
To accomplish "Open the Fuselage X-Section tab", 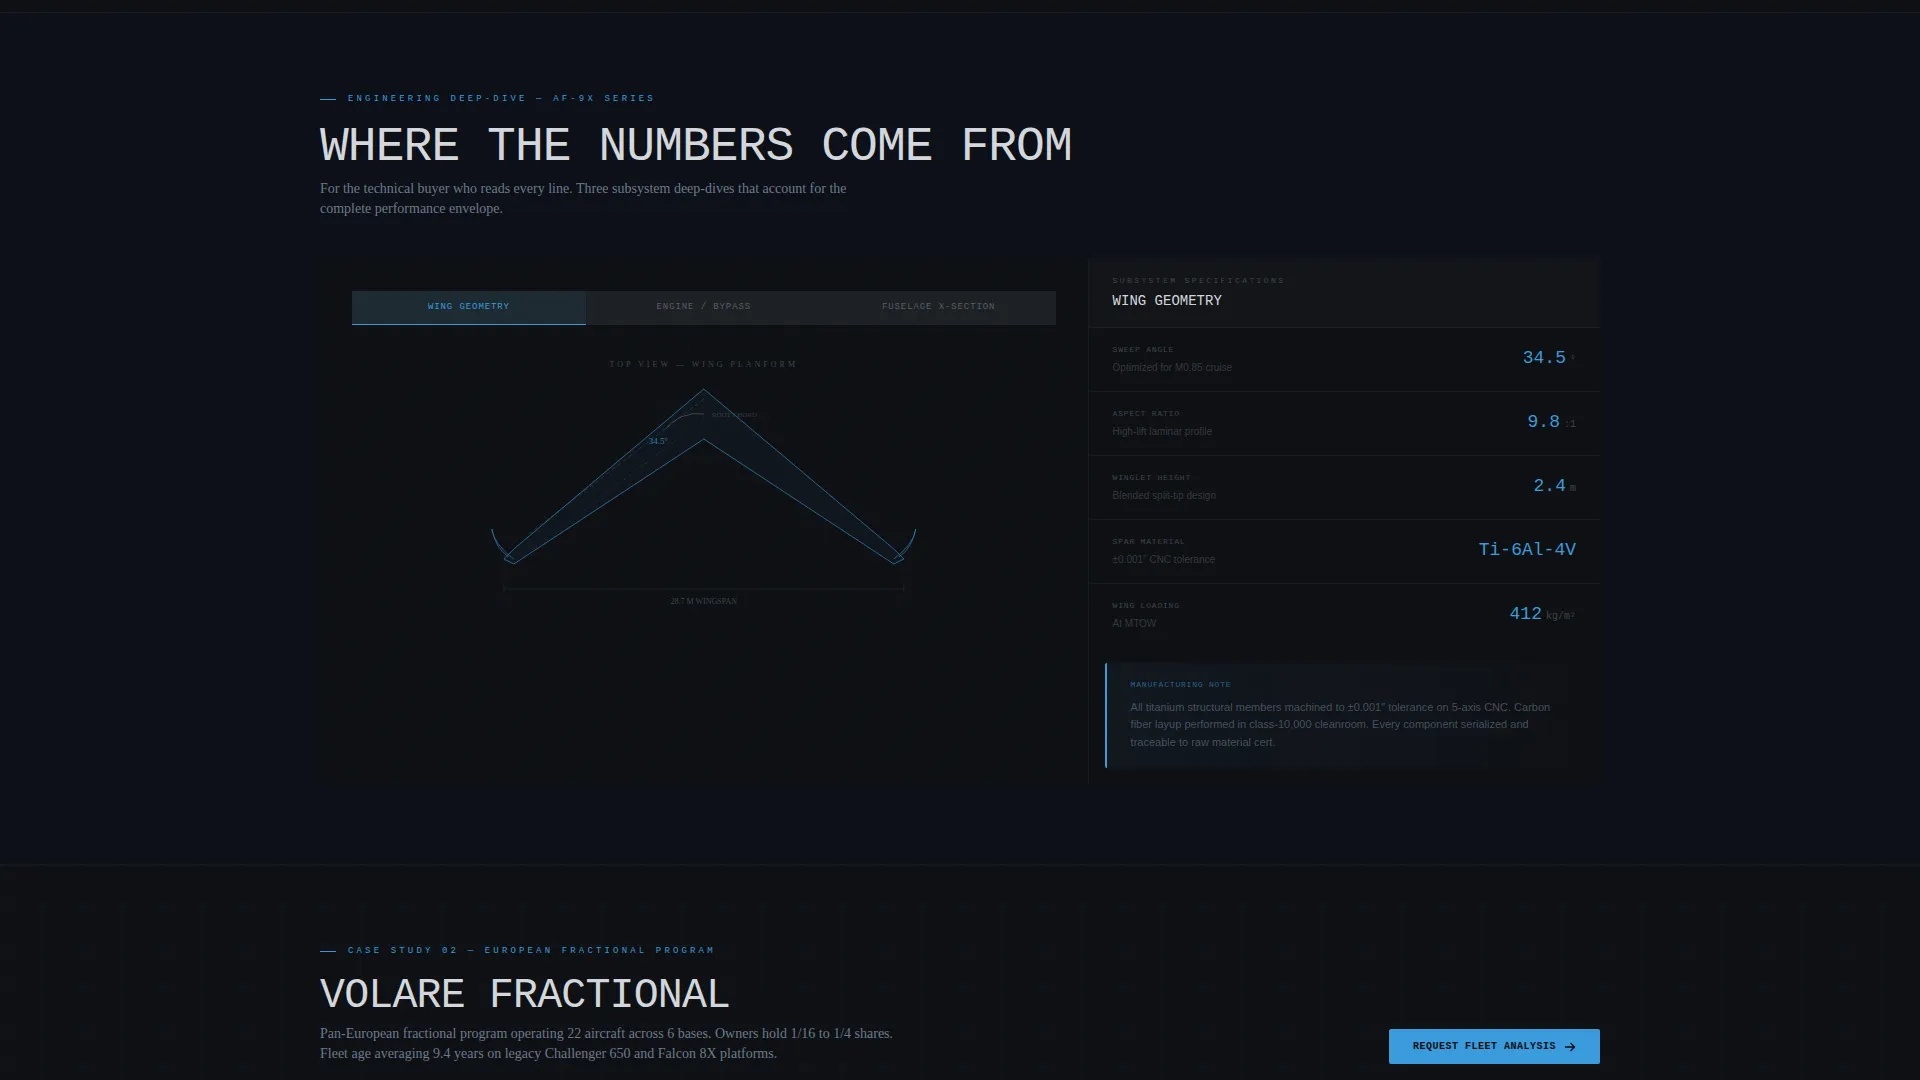I will tap(938, 307).
